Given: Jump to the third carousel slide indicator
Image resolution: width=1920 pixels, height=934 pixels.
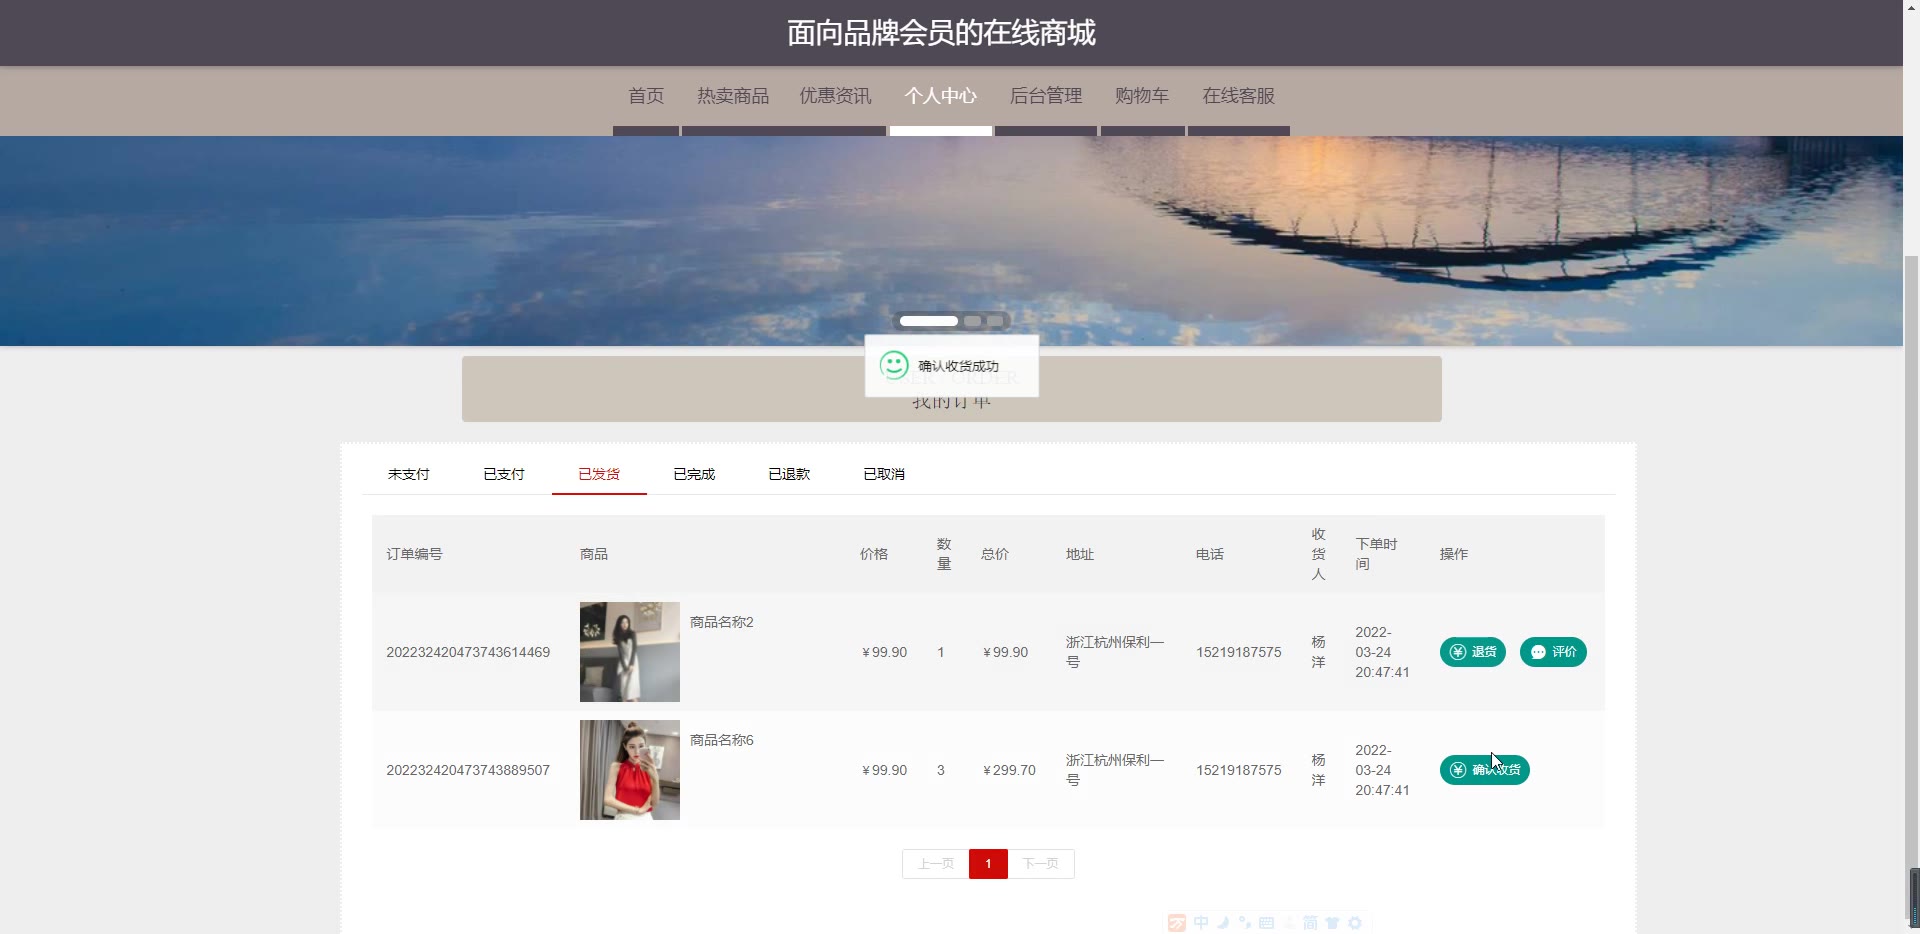Looking at the screenshot, I should point(995,321).
